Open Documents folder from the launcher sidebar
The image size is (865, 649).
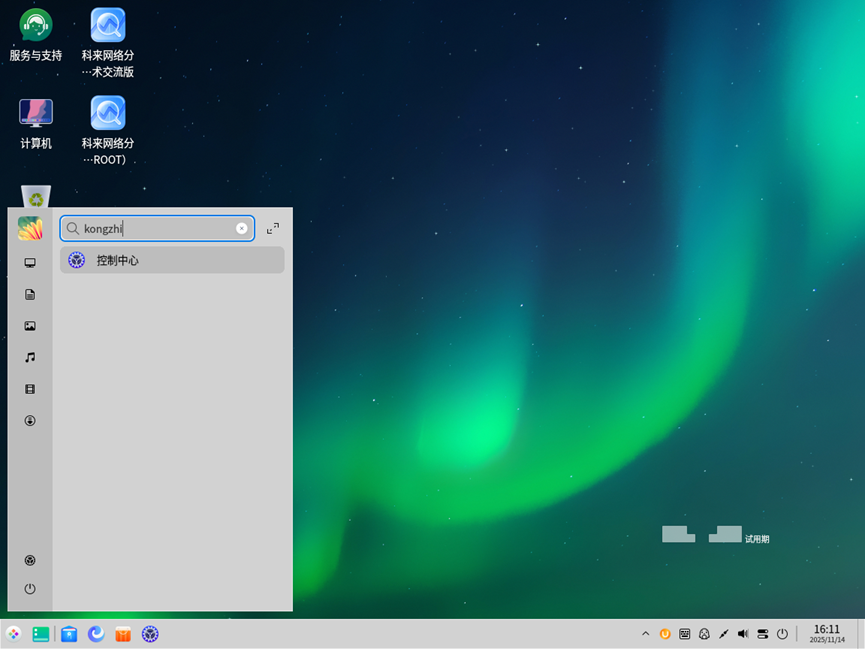coord(30,295)
